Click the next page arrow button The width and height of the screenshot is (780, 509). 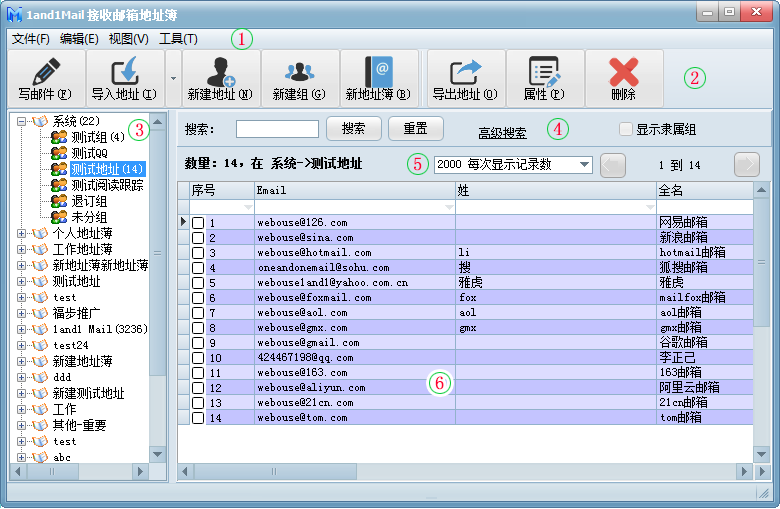pos(747,165)
